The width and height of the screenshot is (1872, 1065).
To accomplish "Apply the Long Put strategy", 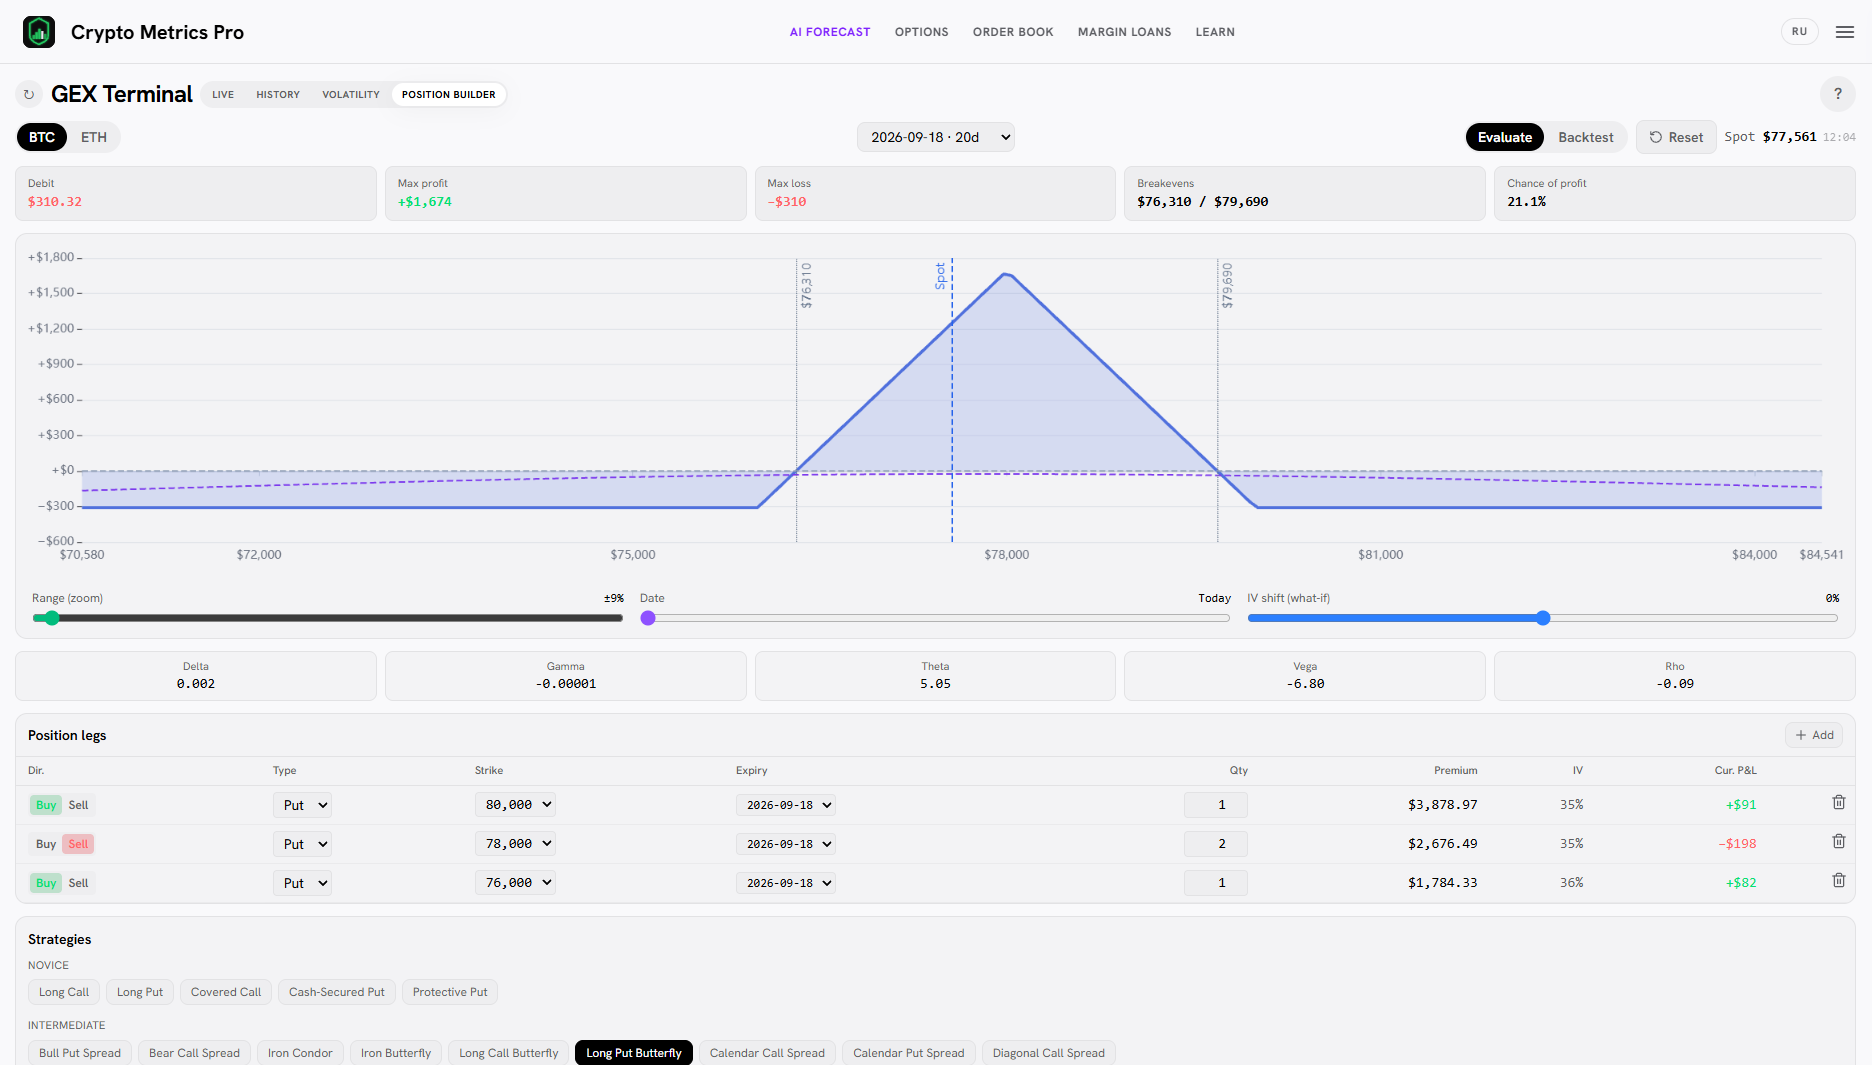I will [x=140, y=992].
